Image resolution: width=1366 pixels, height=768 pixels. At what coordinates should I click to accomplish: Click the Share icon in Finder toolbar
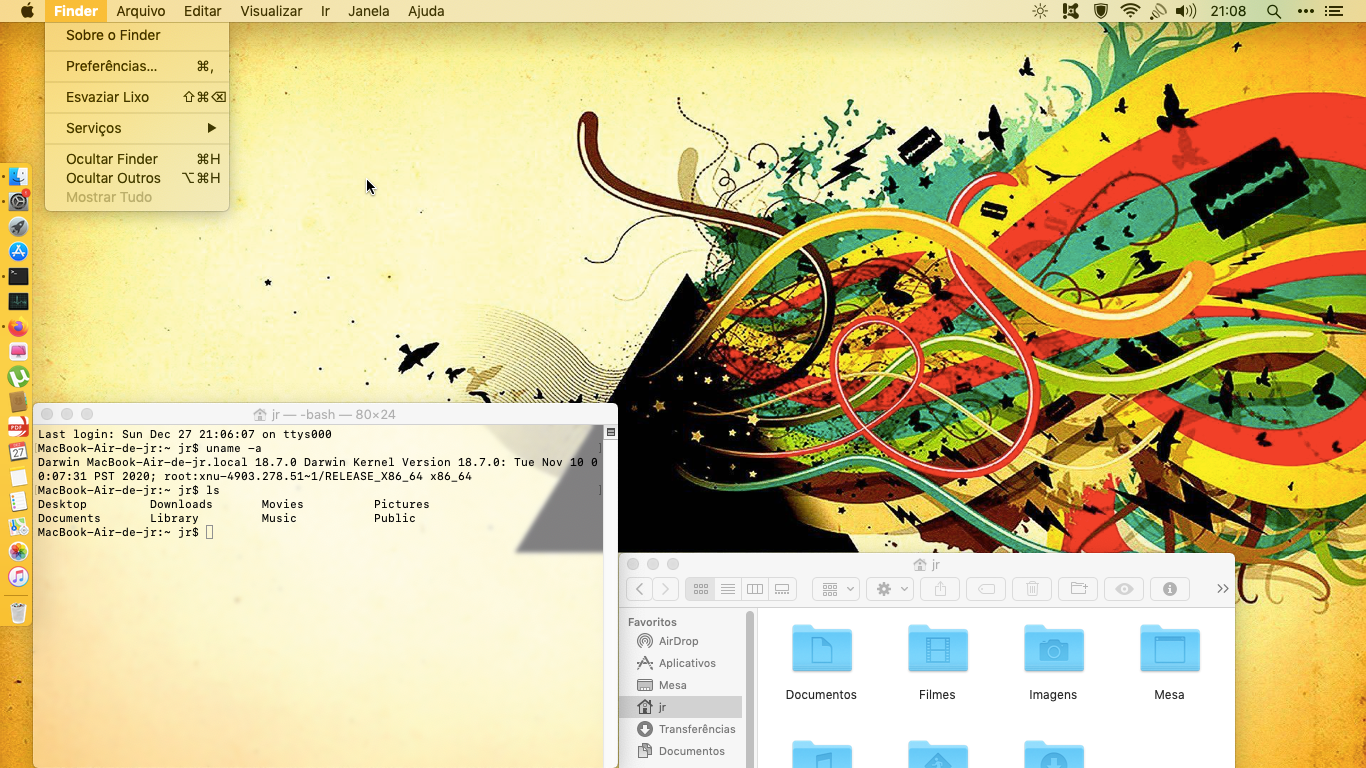point(940,589)
